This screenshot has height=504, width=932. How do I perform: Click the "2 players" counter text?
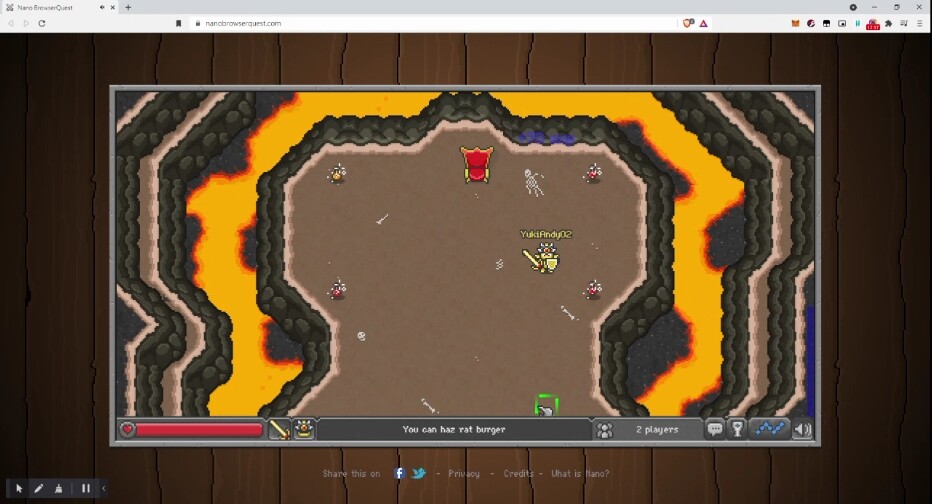coord(657,429)
